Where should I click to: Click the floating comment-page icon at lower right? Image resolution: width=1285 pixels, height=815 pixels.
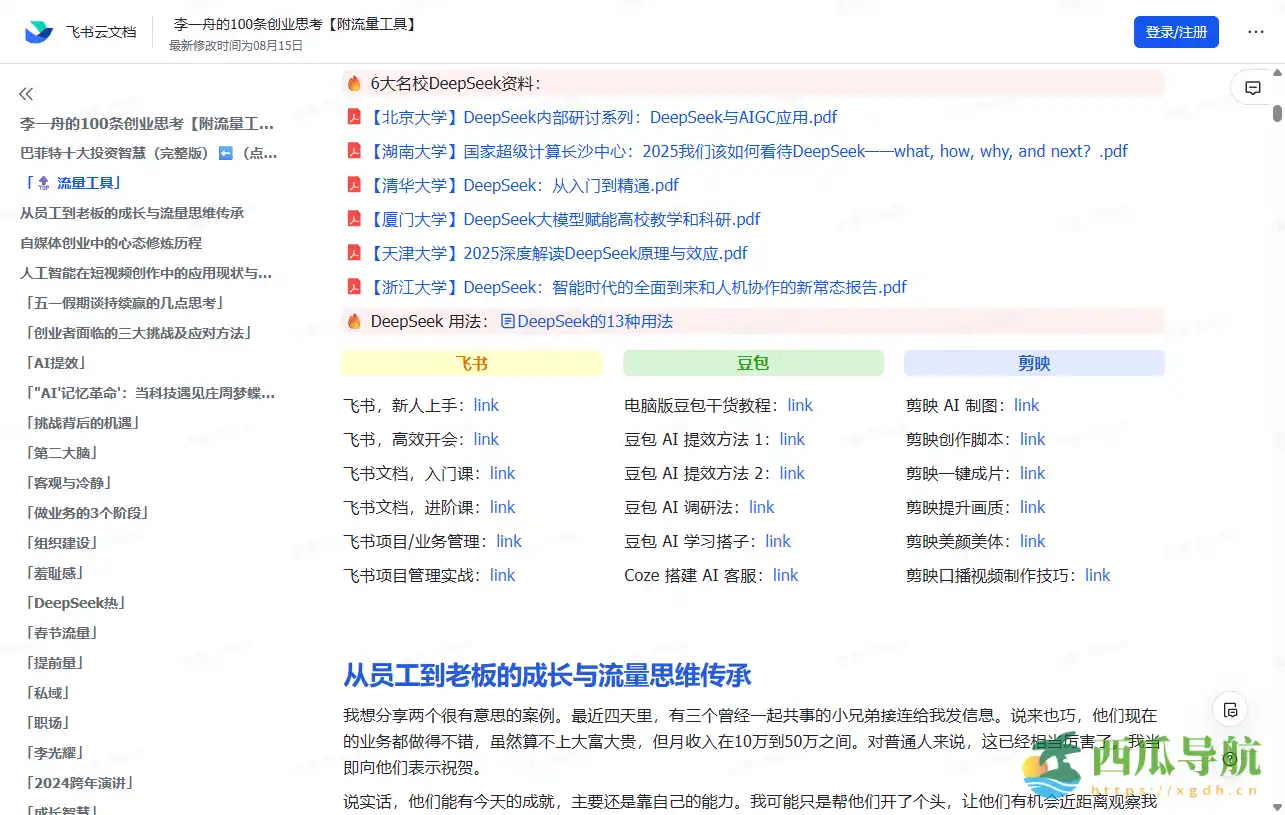click(x=1230, y=710)
